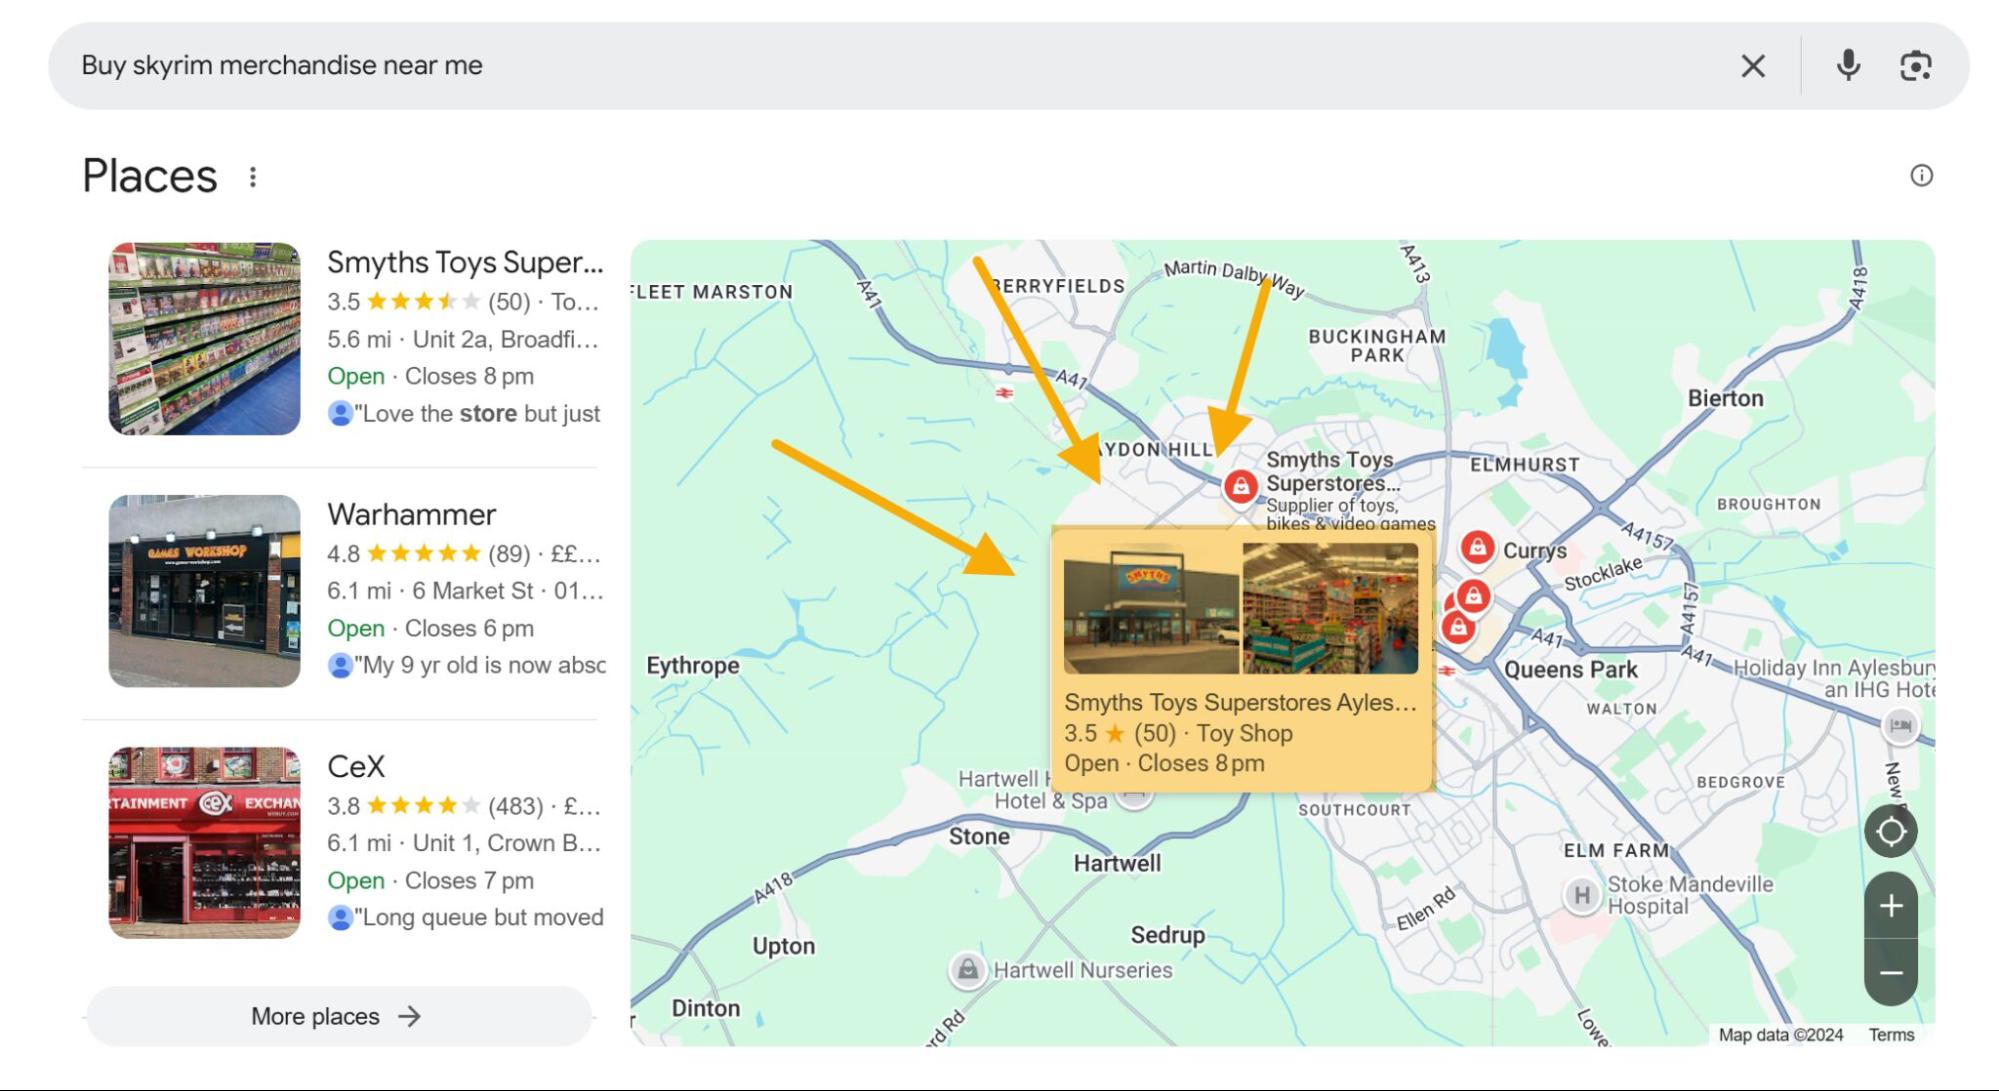Click the Smyths review snippet 'Love the store'
This screenshot has width=1999, height=1091.
point(466,413)
